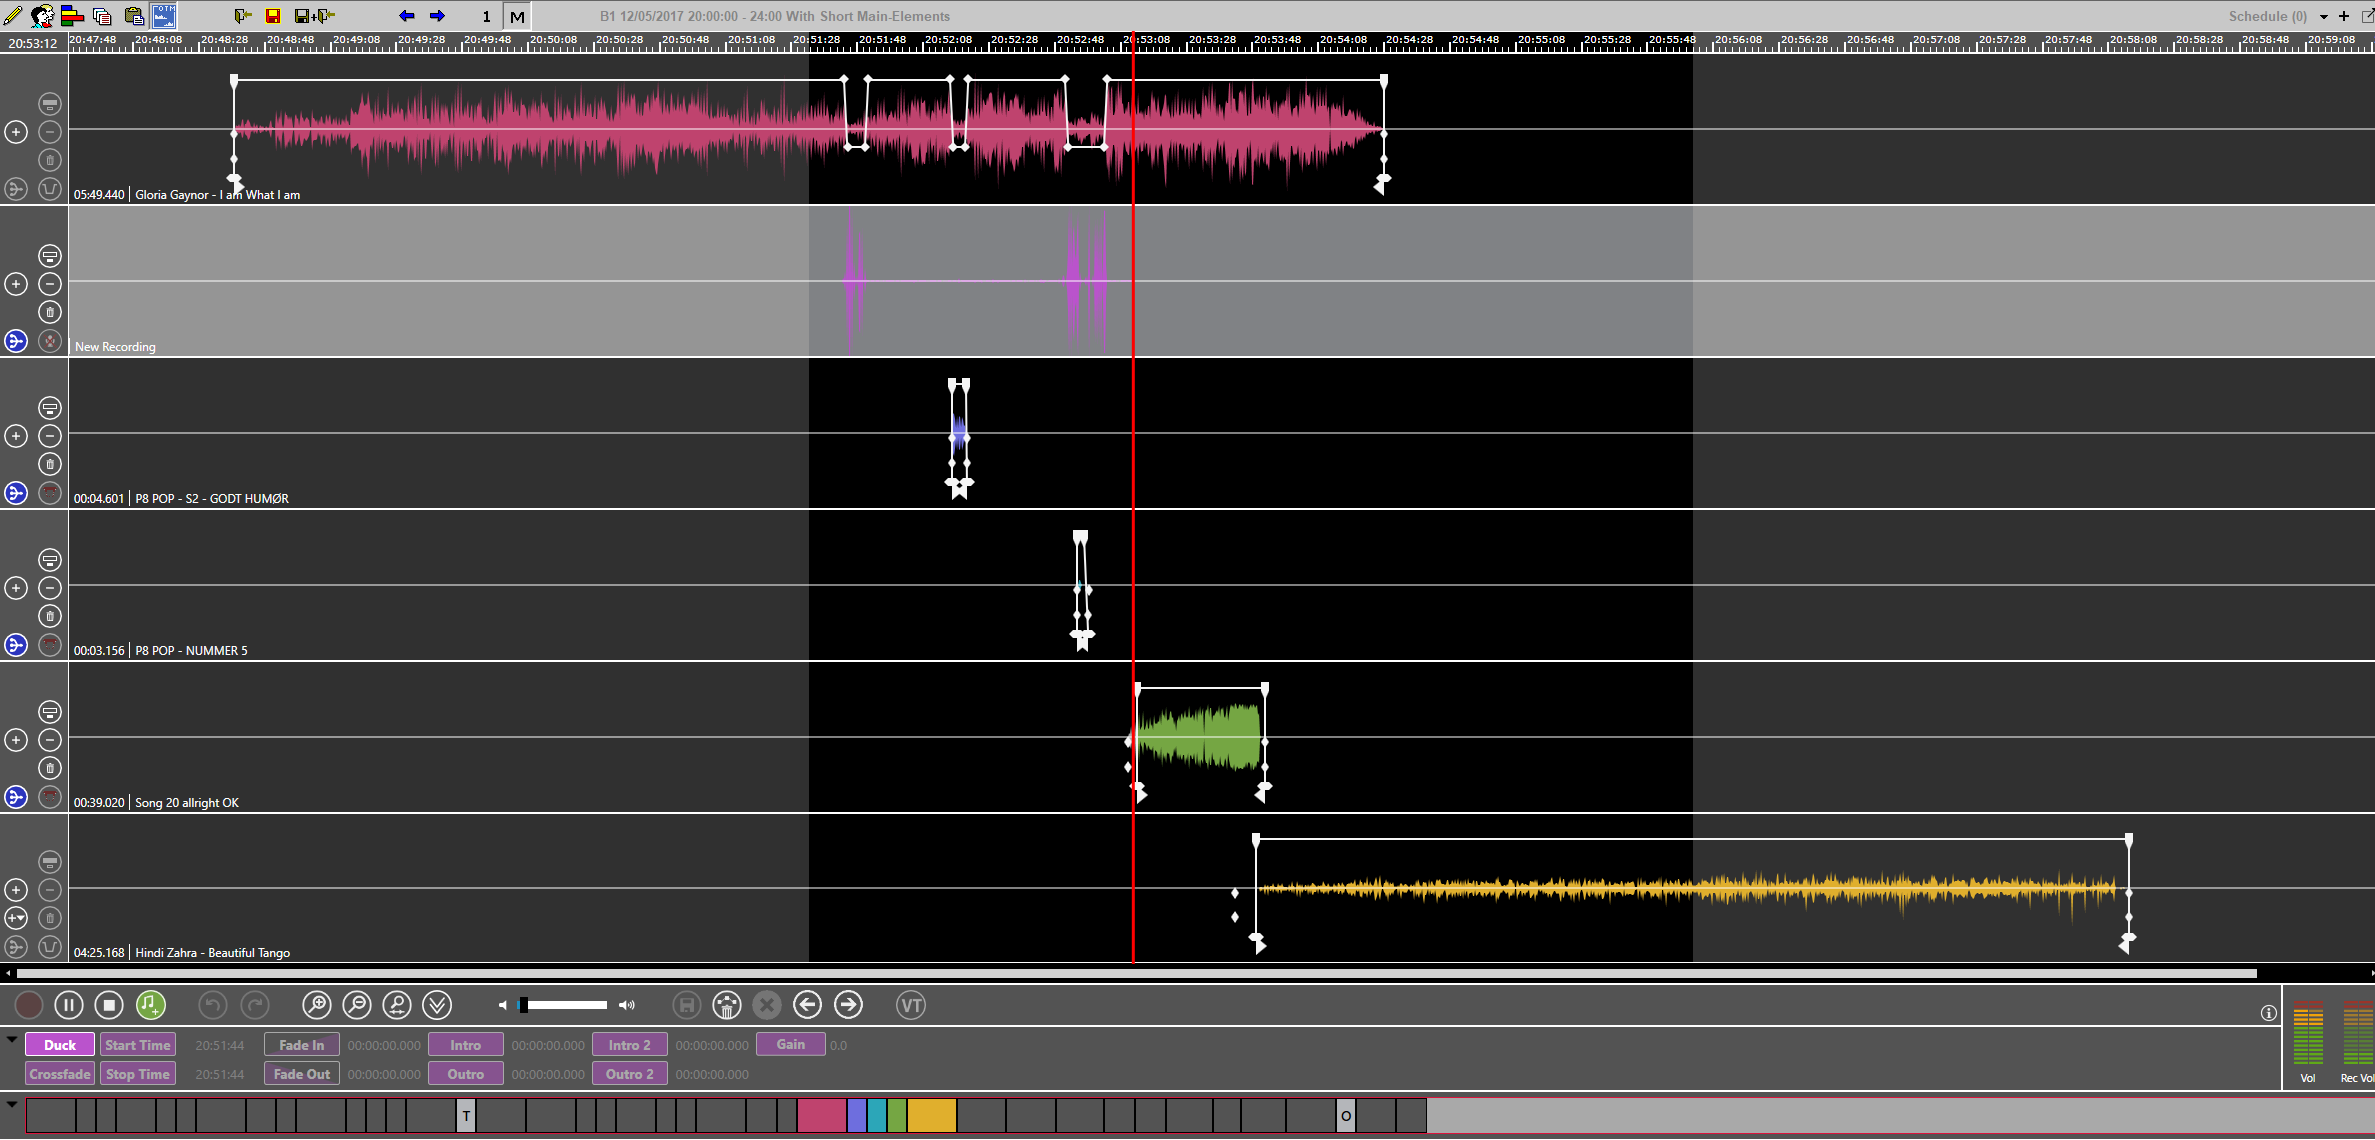Click the Outro 2 button

point(629,1074)
